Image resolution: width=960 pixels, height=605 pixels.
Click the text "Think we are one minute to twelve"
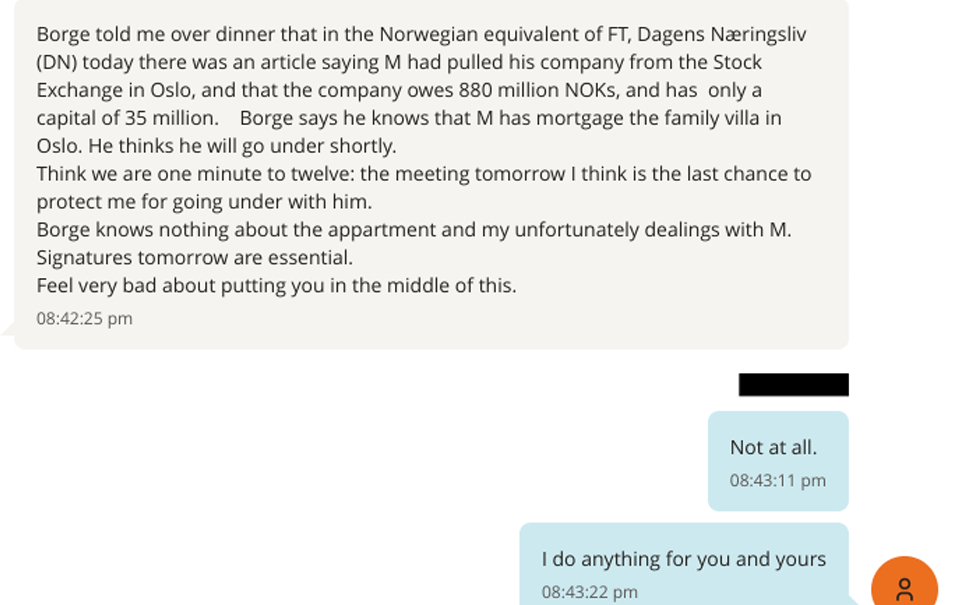coord(194,173)
